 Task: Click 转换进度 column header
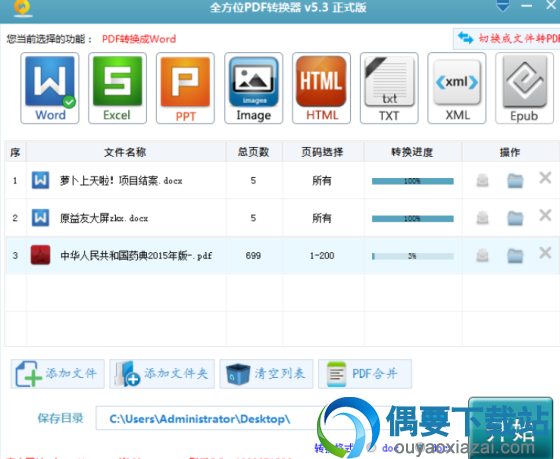tap(412, 152)
